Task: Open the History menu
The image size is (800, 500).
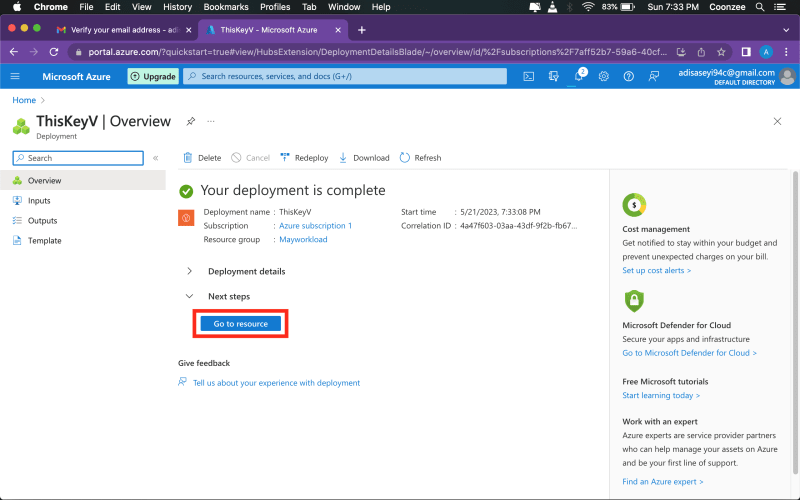Action: pyautogui.click(x=177, y=7)
